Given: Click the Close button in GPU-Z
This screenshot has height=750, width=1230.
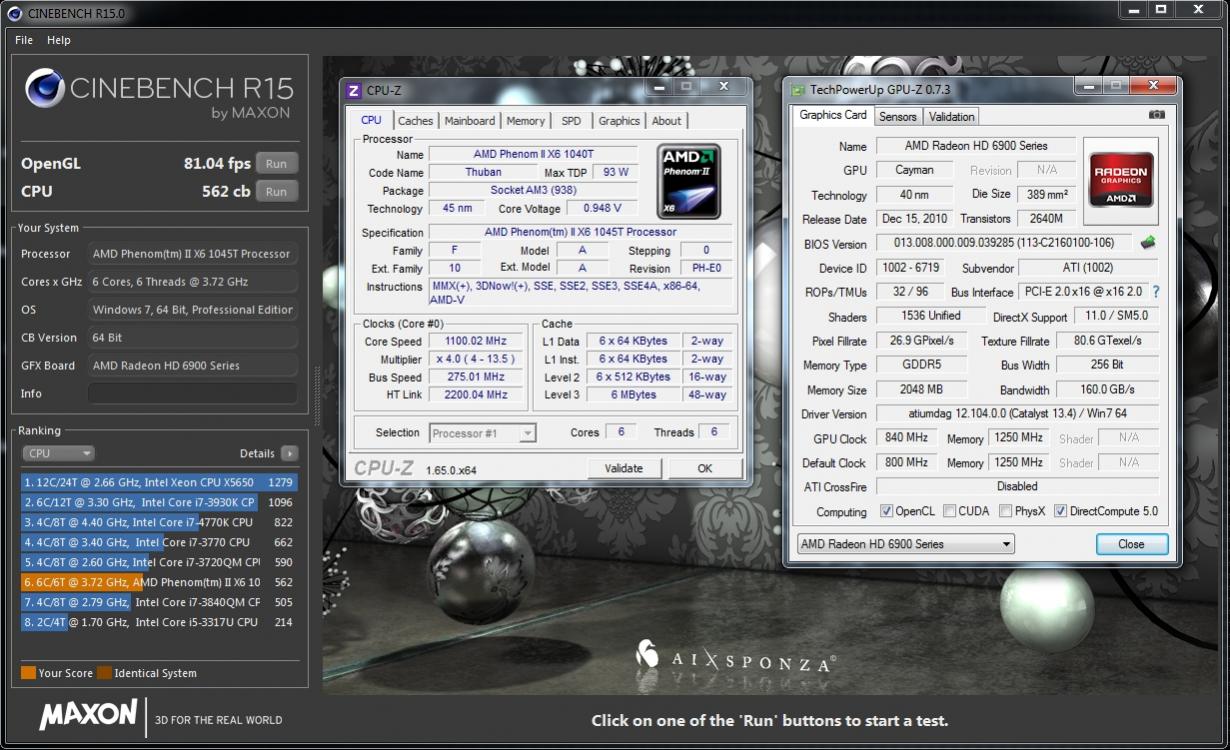Looking at the screenshot, I should pyautogui.click(x=1131, y=544).
